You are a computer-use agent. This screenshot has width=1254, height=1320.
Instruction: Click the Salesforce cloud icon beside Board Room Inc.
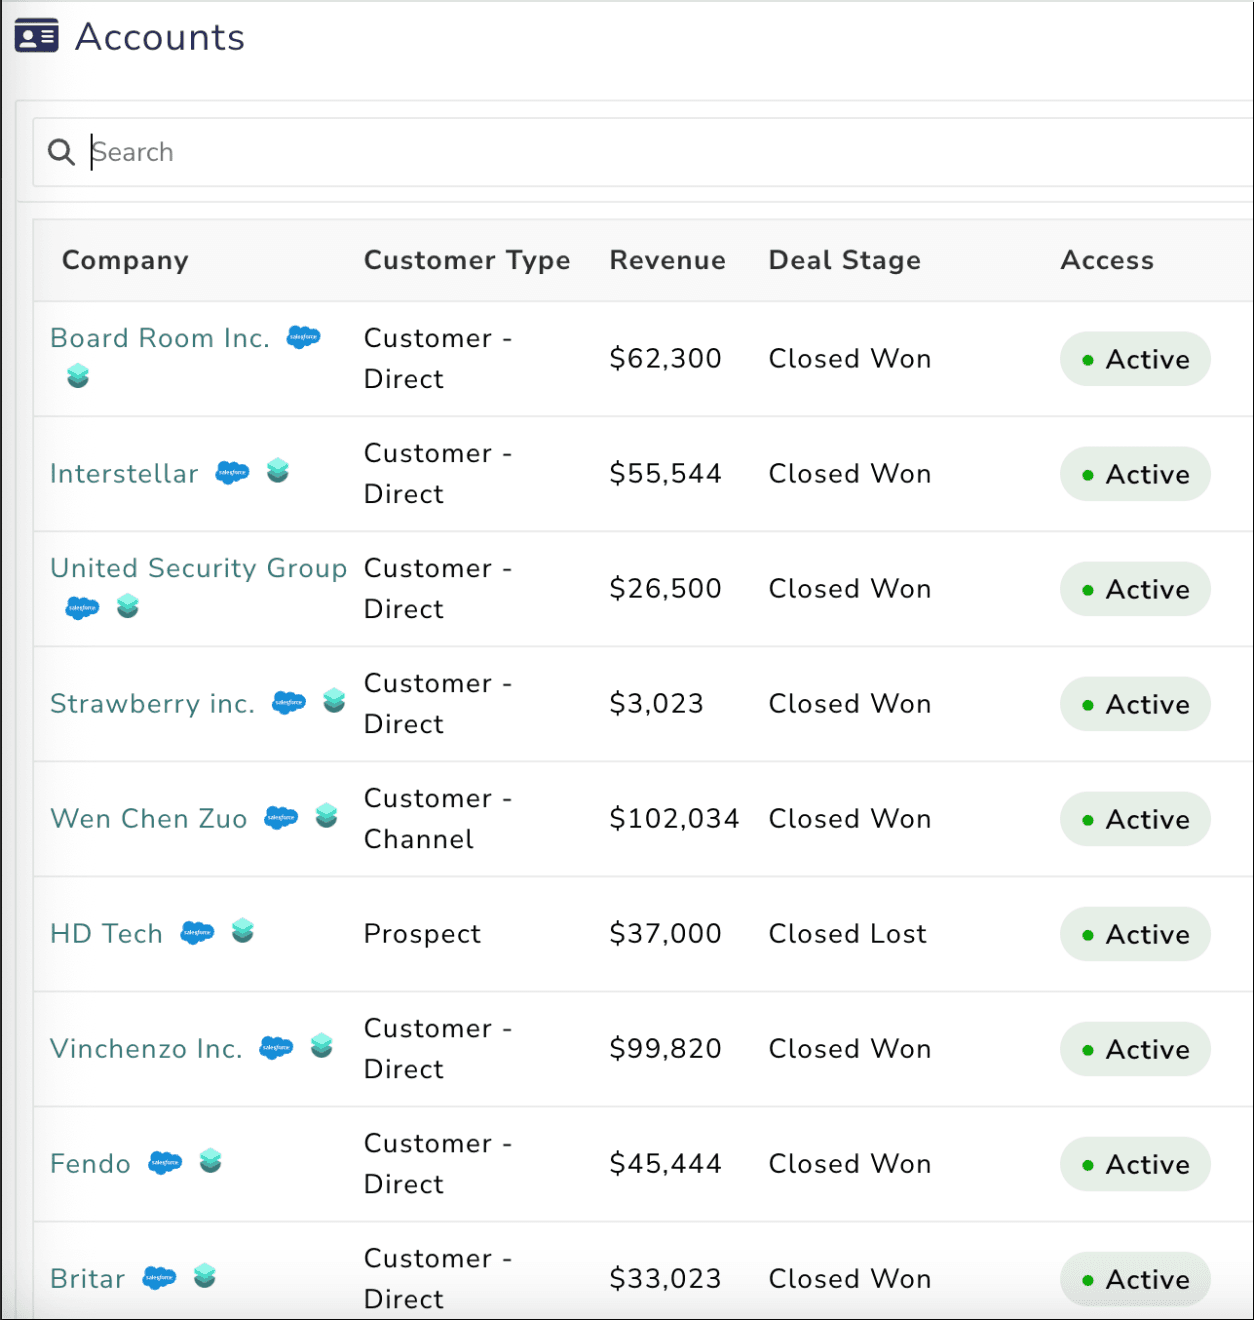304,337
